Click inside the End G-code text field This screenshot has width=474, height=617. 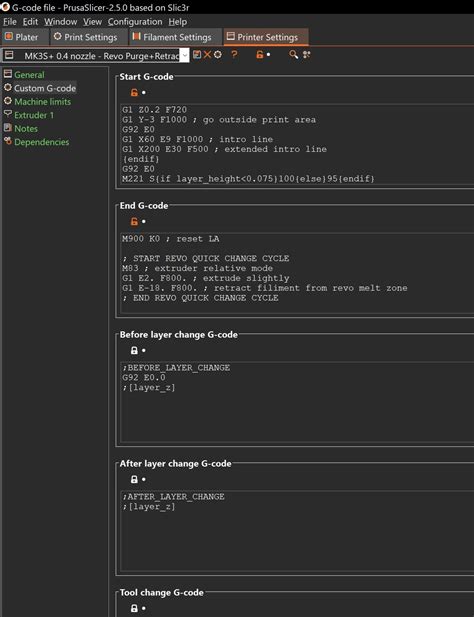297,273
